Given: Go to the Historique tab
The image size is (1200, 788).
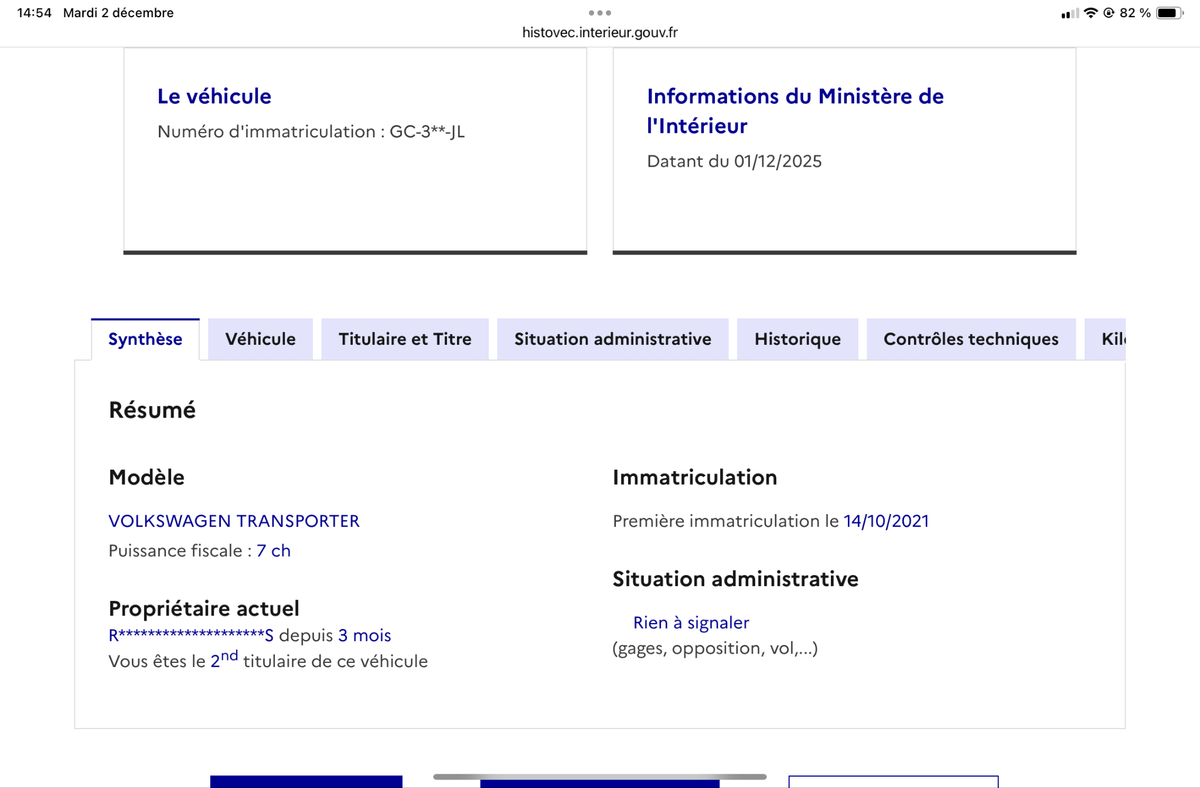Looking at the screenshot, I should point(797,339).
